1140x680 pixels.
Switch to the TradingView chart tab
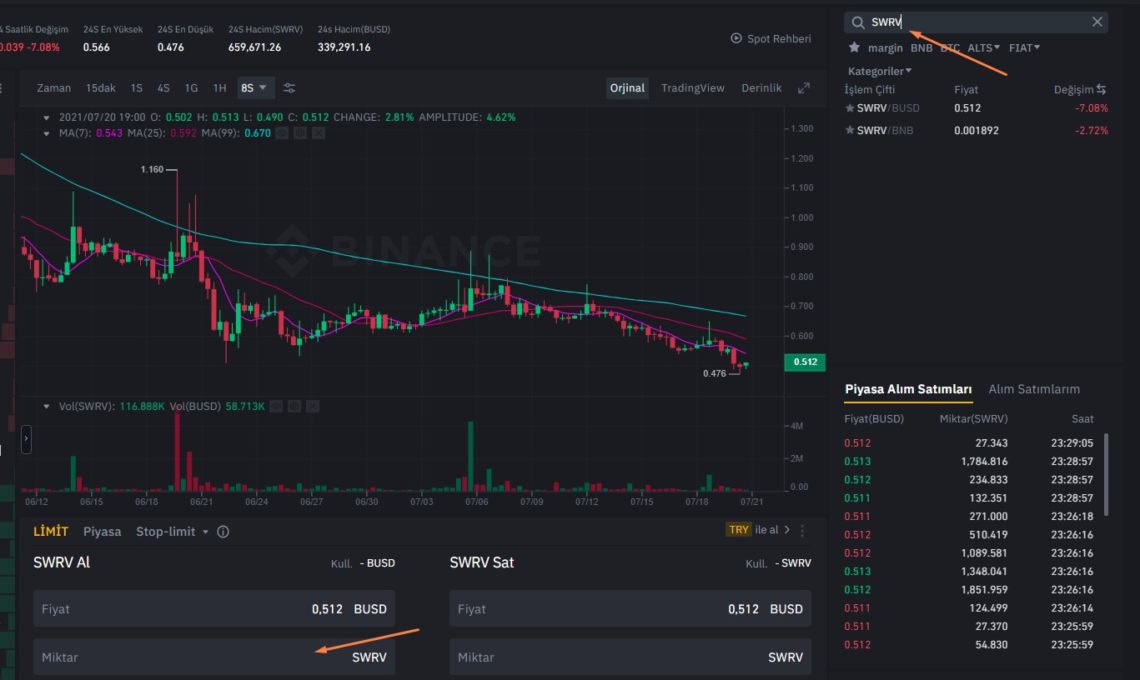pos(692,88)
